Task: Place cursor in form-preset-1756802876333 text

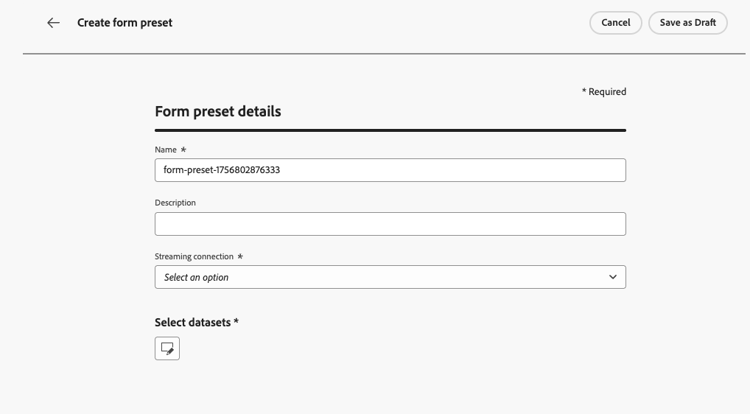Action: click(221, 170)
